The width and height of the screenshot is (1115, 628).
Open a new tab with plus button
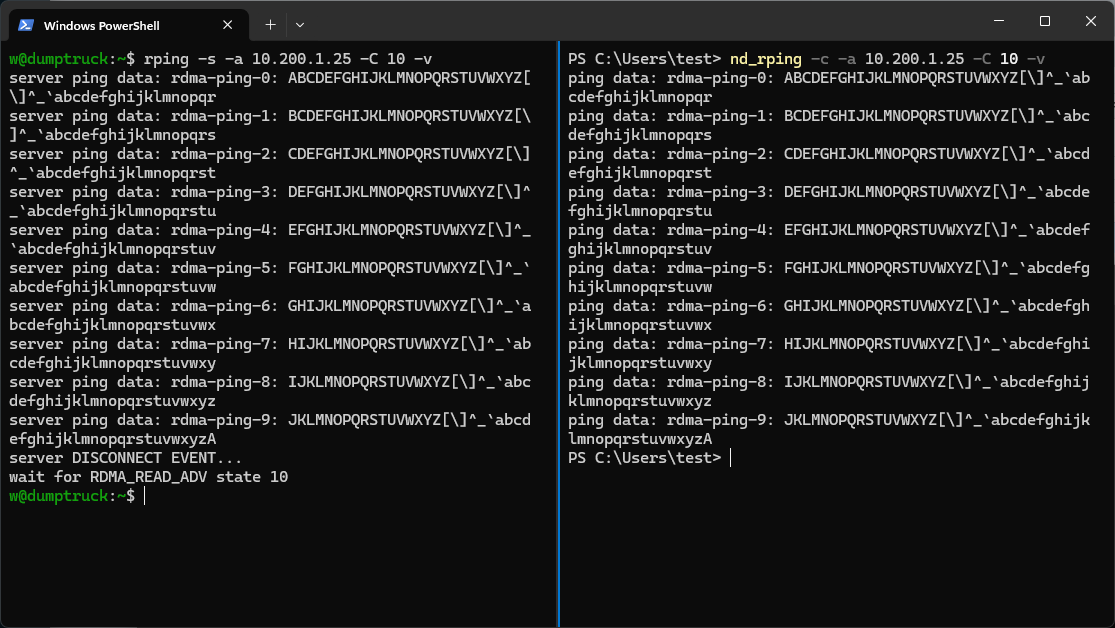coord(270,23)
